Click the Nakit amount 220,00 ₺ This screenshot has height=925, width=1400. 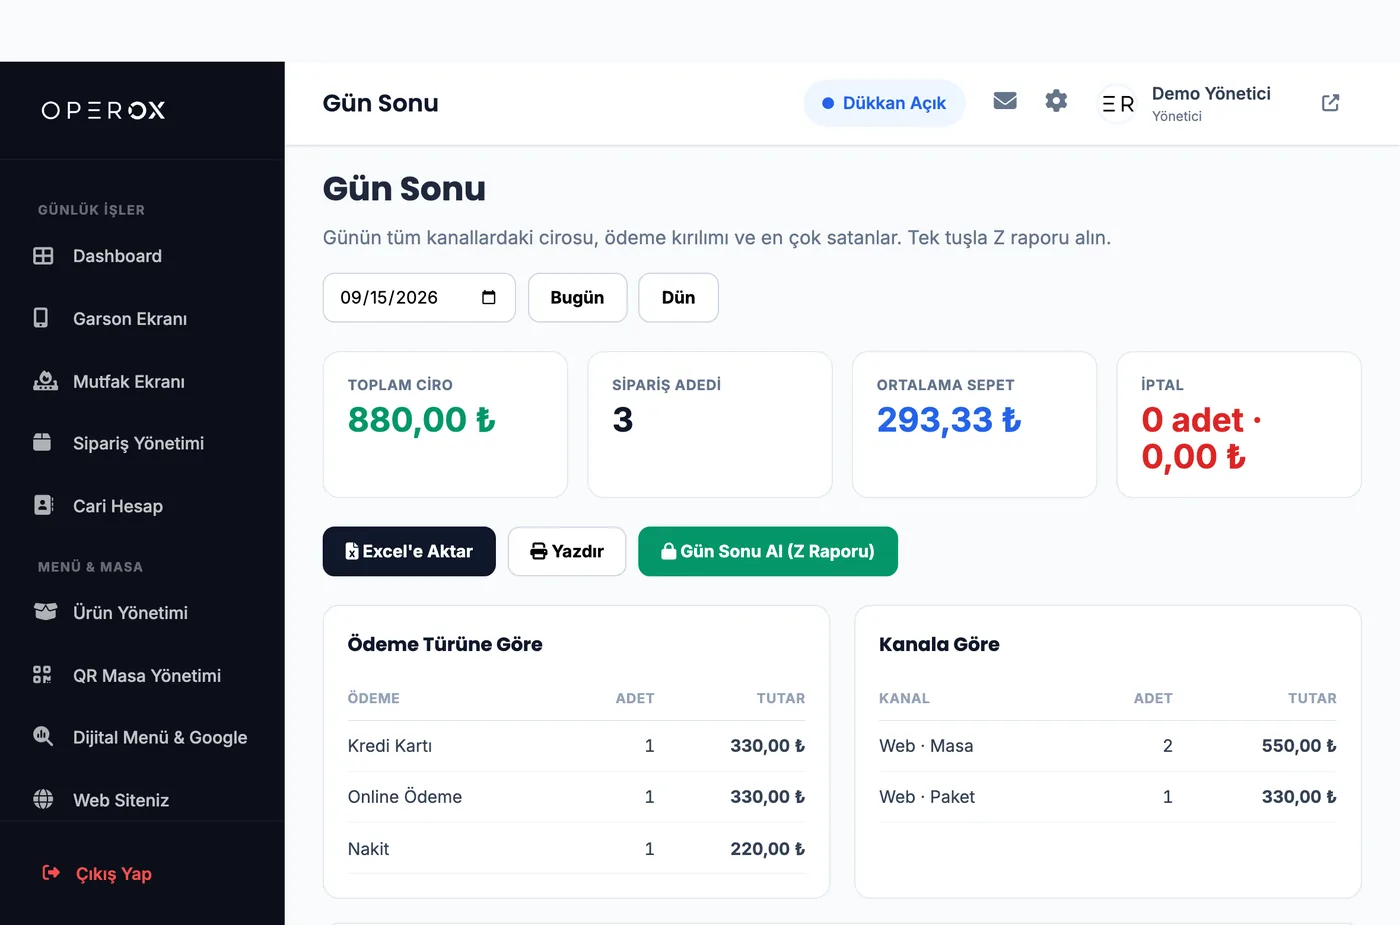coord(767,849)
